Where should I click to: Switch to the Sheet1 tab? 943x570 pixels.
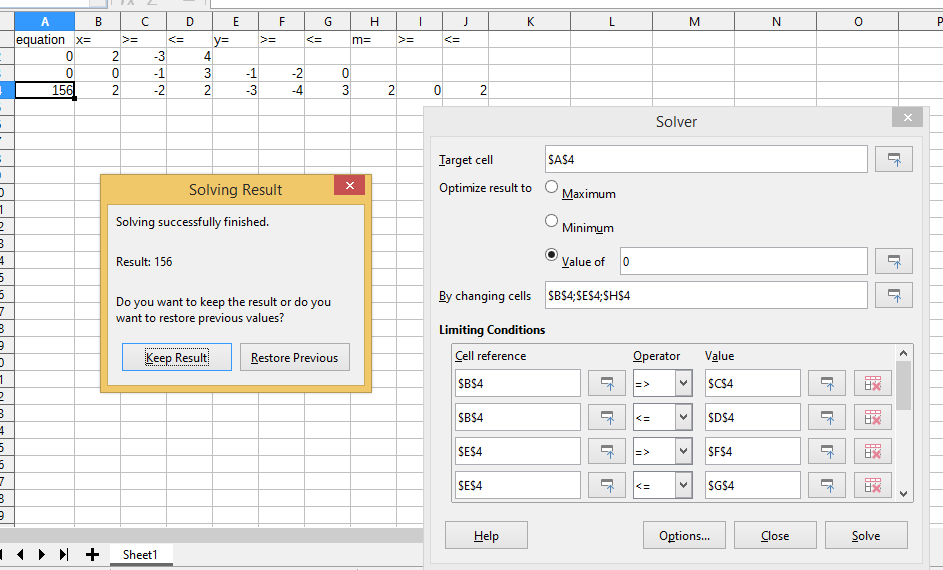point(139,554)
